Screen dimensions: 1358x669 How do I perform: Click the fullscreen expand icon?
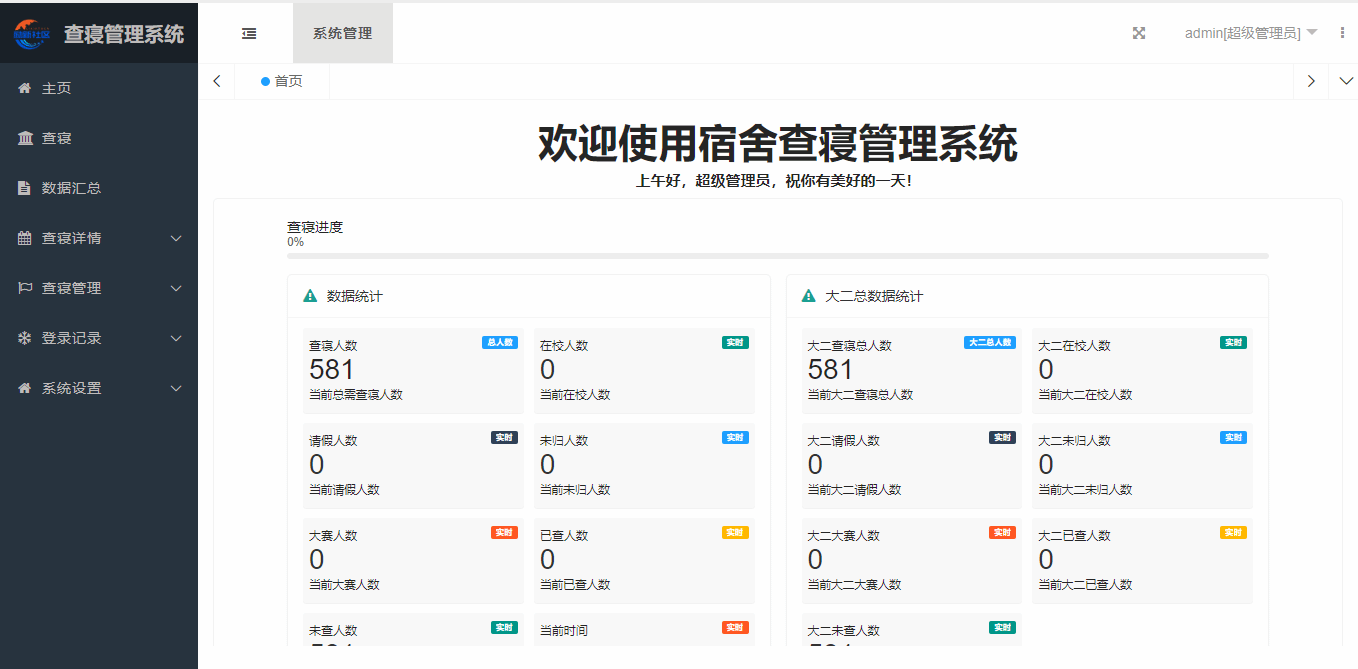click(x=1138, y=33)
